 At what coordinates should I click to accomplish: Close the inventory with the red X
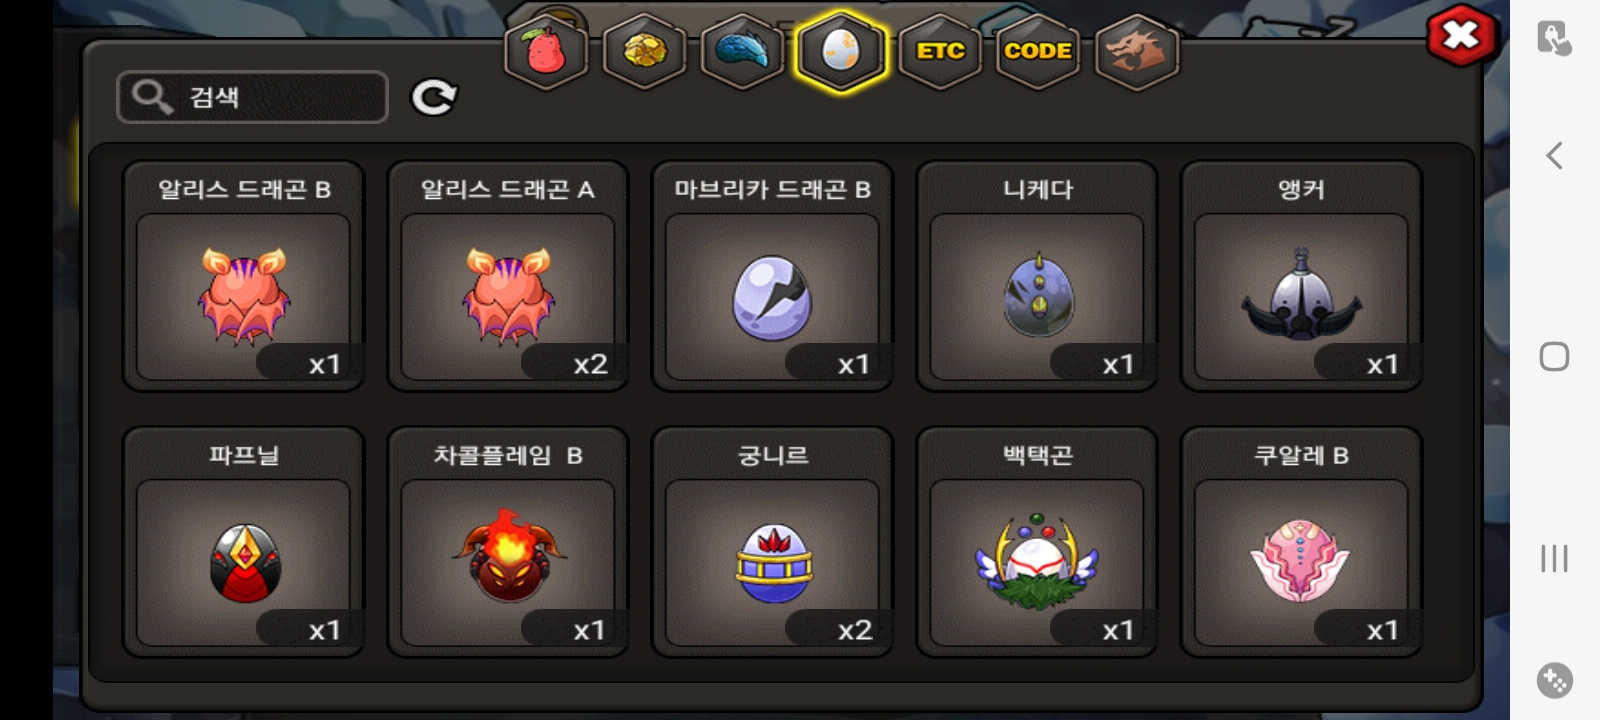[x=1461, y=36]
